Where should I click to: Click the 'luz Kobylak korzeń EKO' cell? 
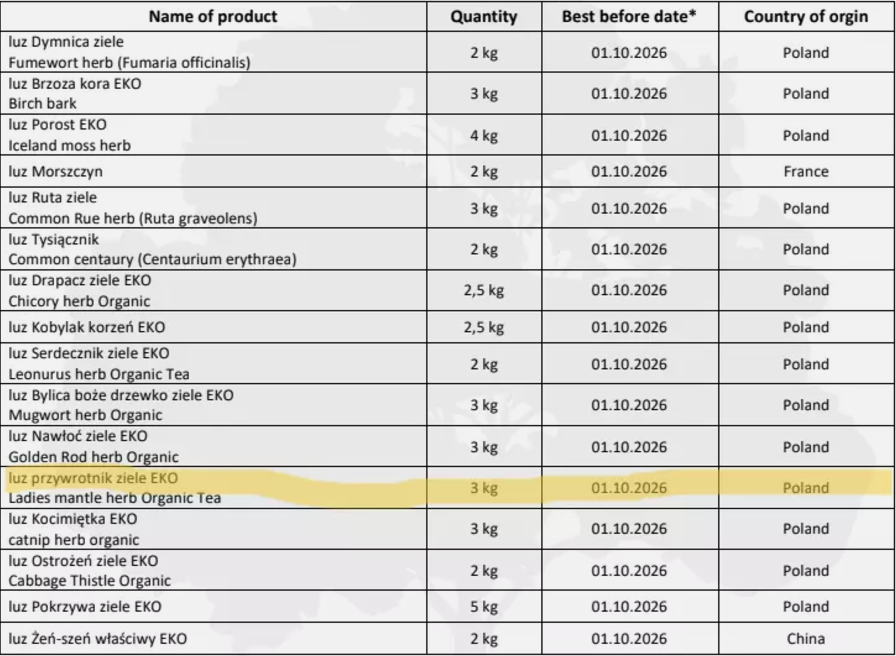tap(213, 327)
